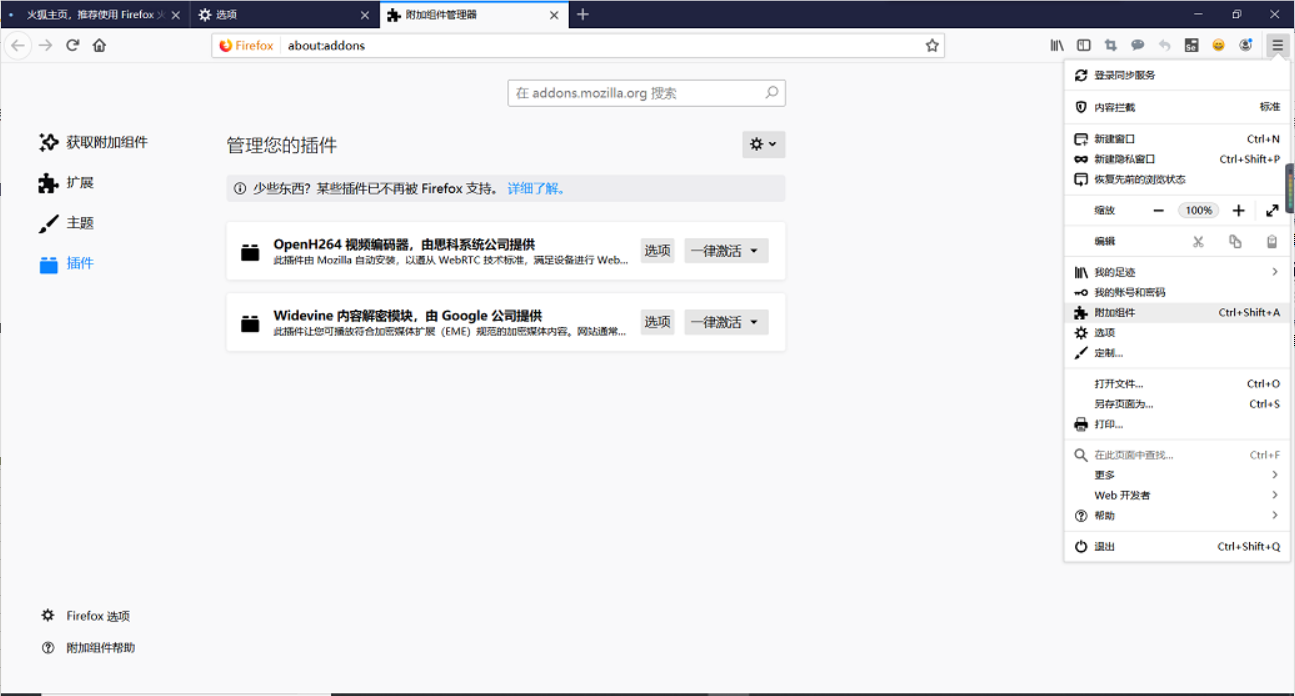Click the smiley emoji toolbar icon
The image size is (1295, 696).
(1218, 45)
